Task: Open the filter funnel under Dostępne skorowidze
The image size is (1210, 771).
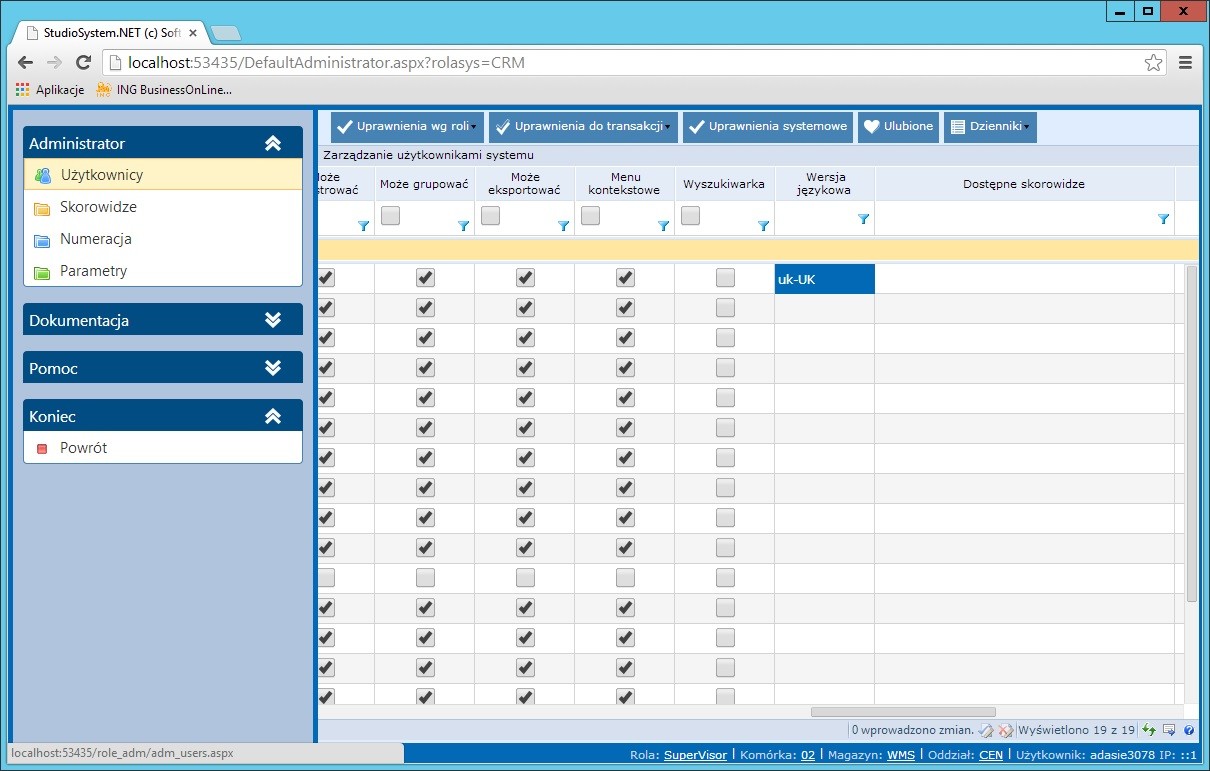Action: pos(1162,218)
